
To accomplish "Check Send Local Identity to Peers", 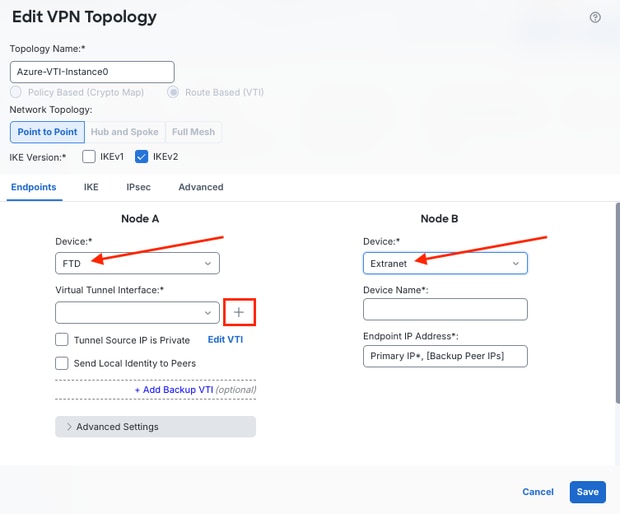I will click(62, 363).
